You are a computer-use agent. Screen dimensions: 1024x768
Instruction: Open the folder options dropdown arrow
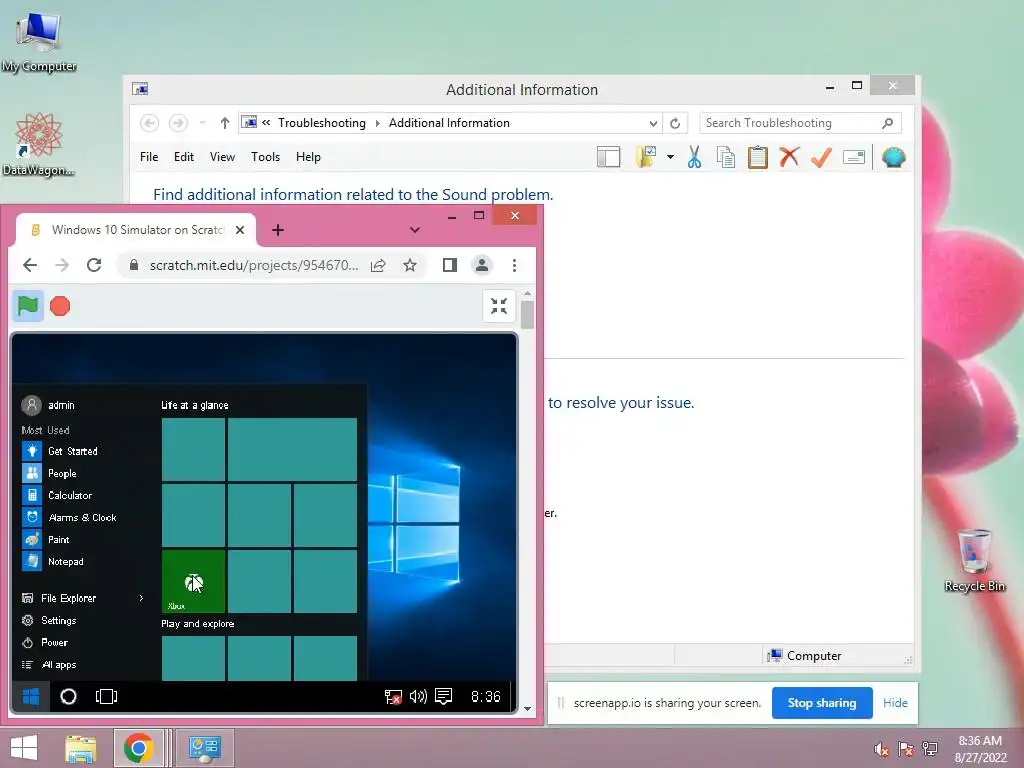(x=670, y=157)
